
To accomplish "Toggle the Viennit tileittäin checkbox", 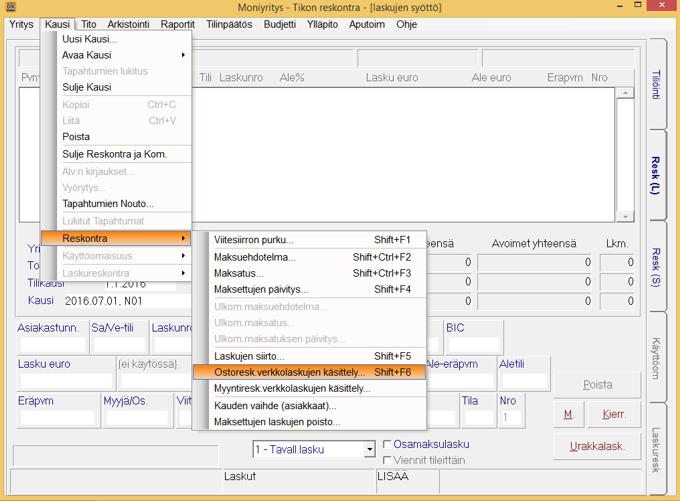I will tap(387, 460).
